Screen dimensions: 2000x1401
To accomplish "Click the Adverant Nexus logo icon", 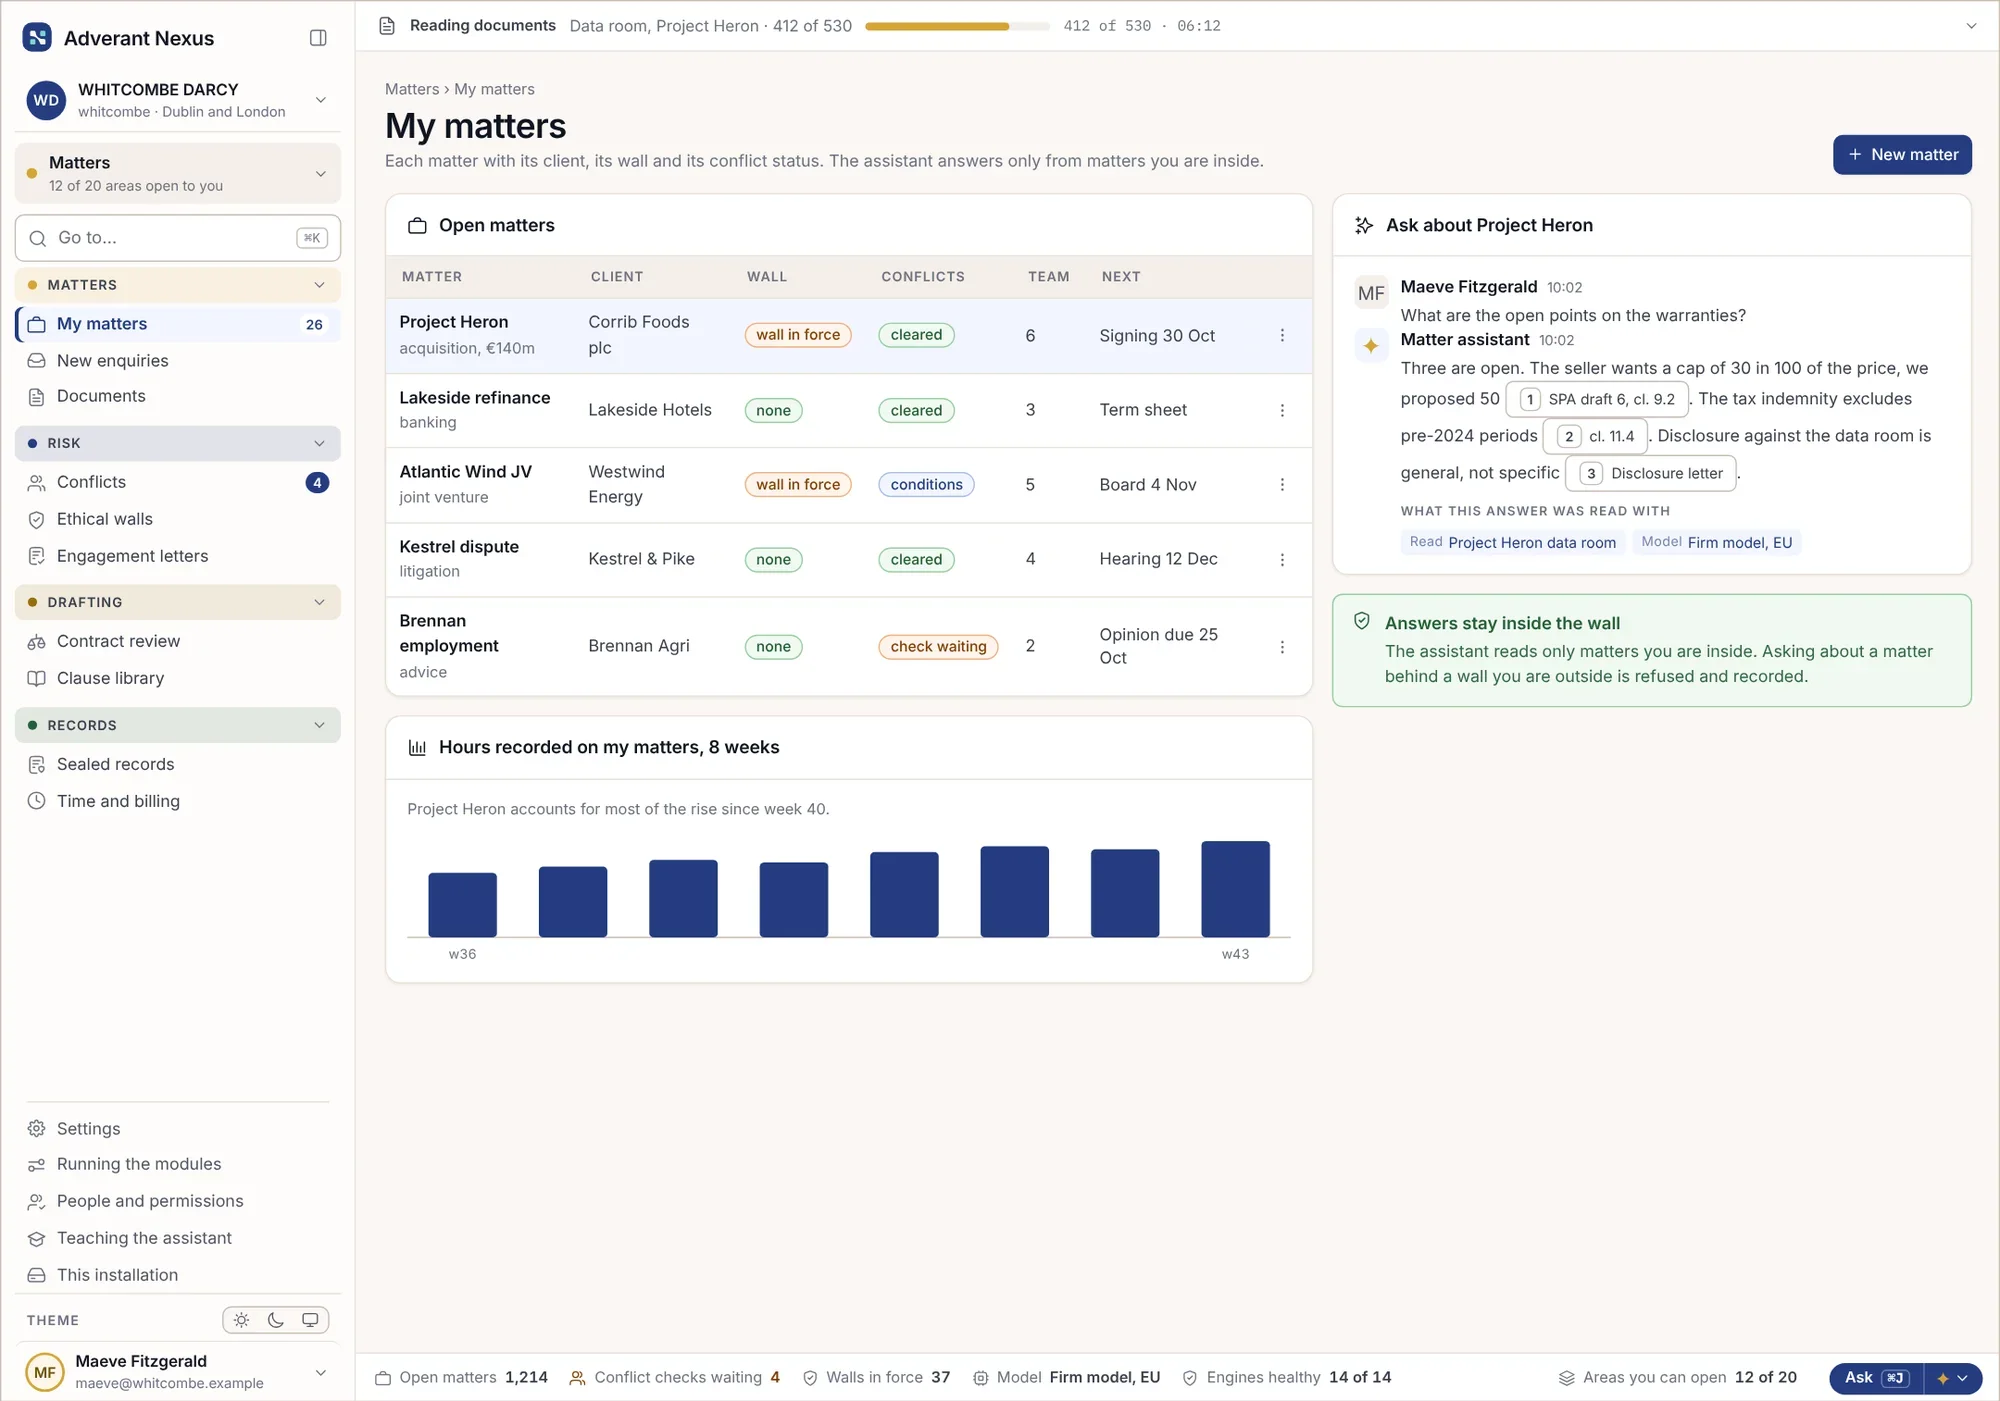I will pos(37,38).
